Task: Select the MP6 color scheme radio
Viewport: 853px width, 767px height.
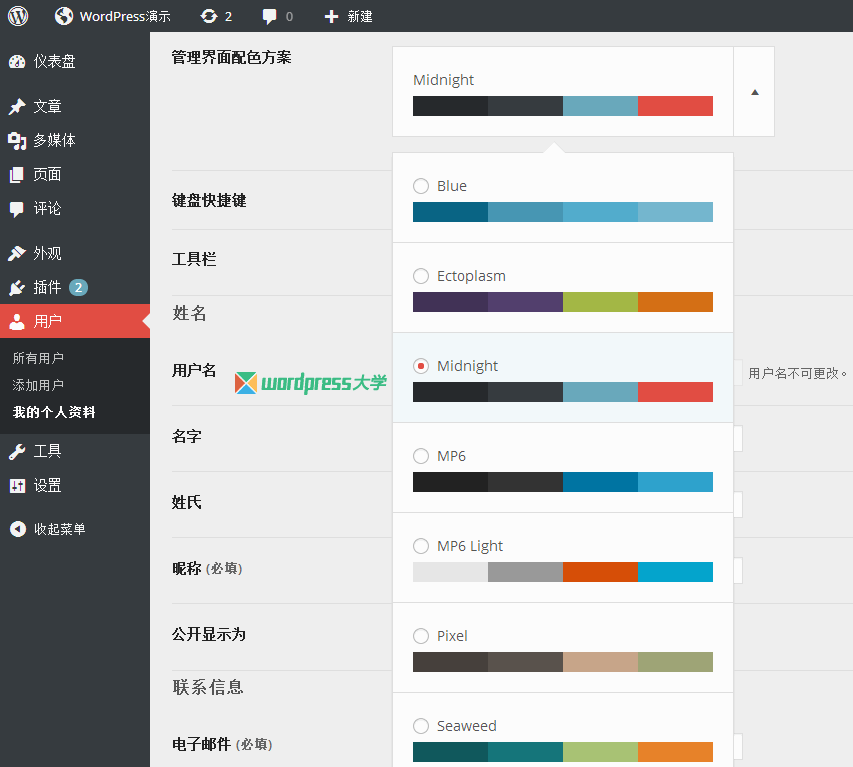Action: coord(421,456)
